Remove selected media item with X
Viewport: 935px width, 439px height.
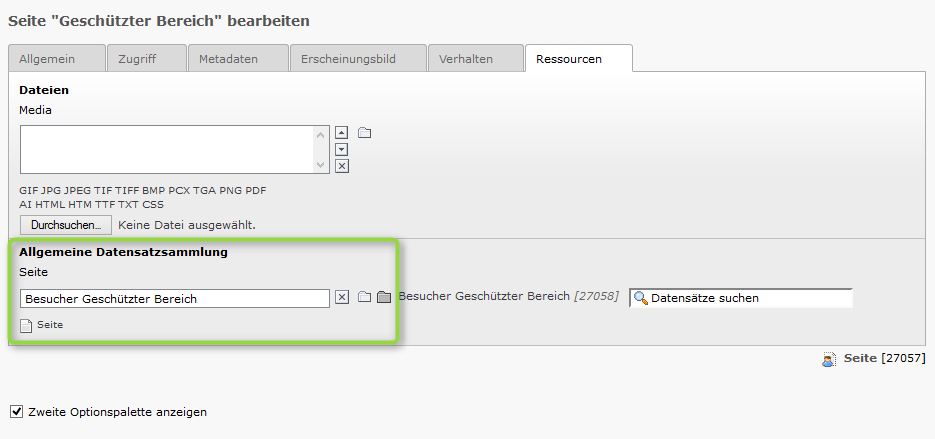[341, 166]
